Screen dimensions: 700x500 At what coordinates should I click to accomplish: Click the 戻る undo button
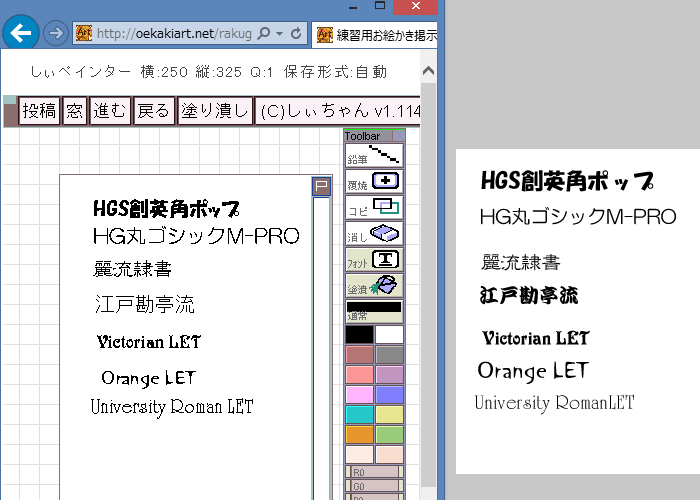coord(154,111)
